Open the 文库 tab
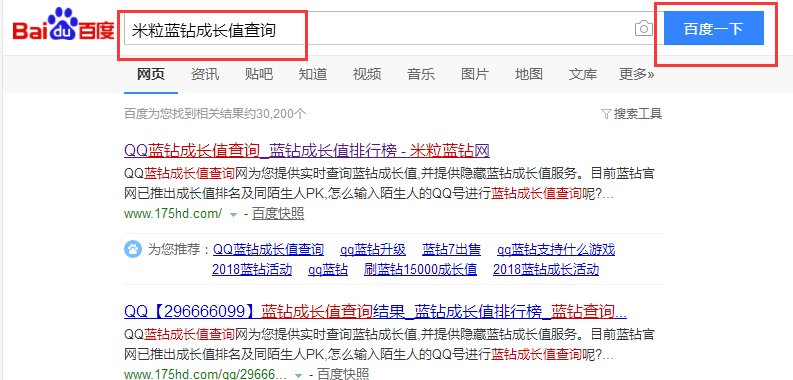 coord(583,74)
